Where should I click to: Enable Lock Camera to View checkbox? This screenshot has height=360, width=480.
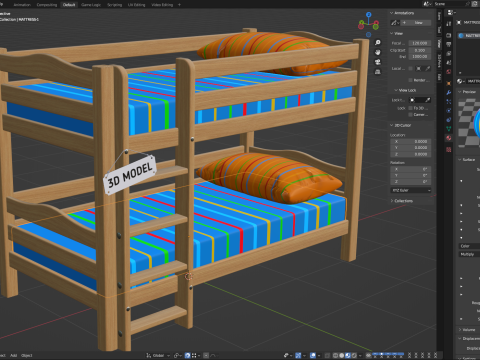tap(410, 115)
